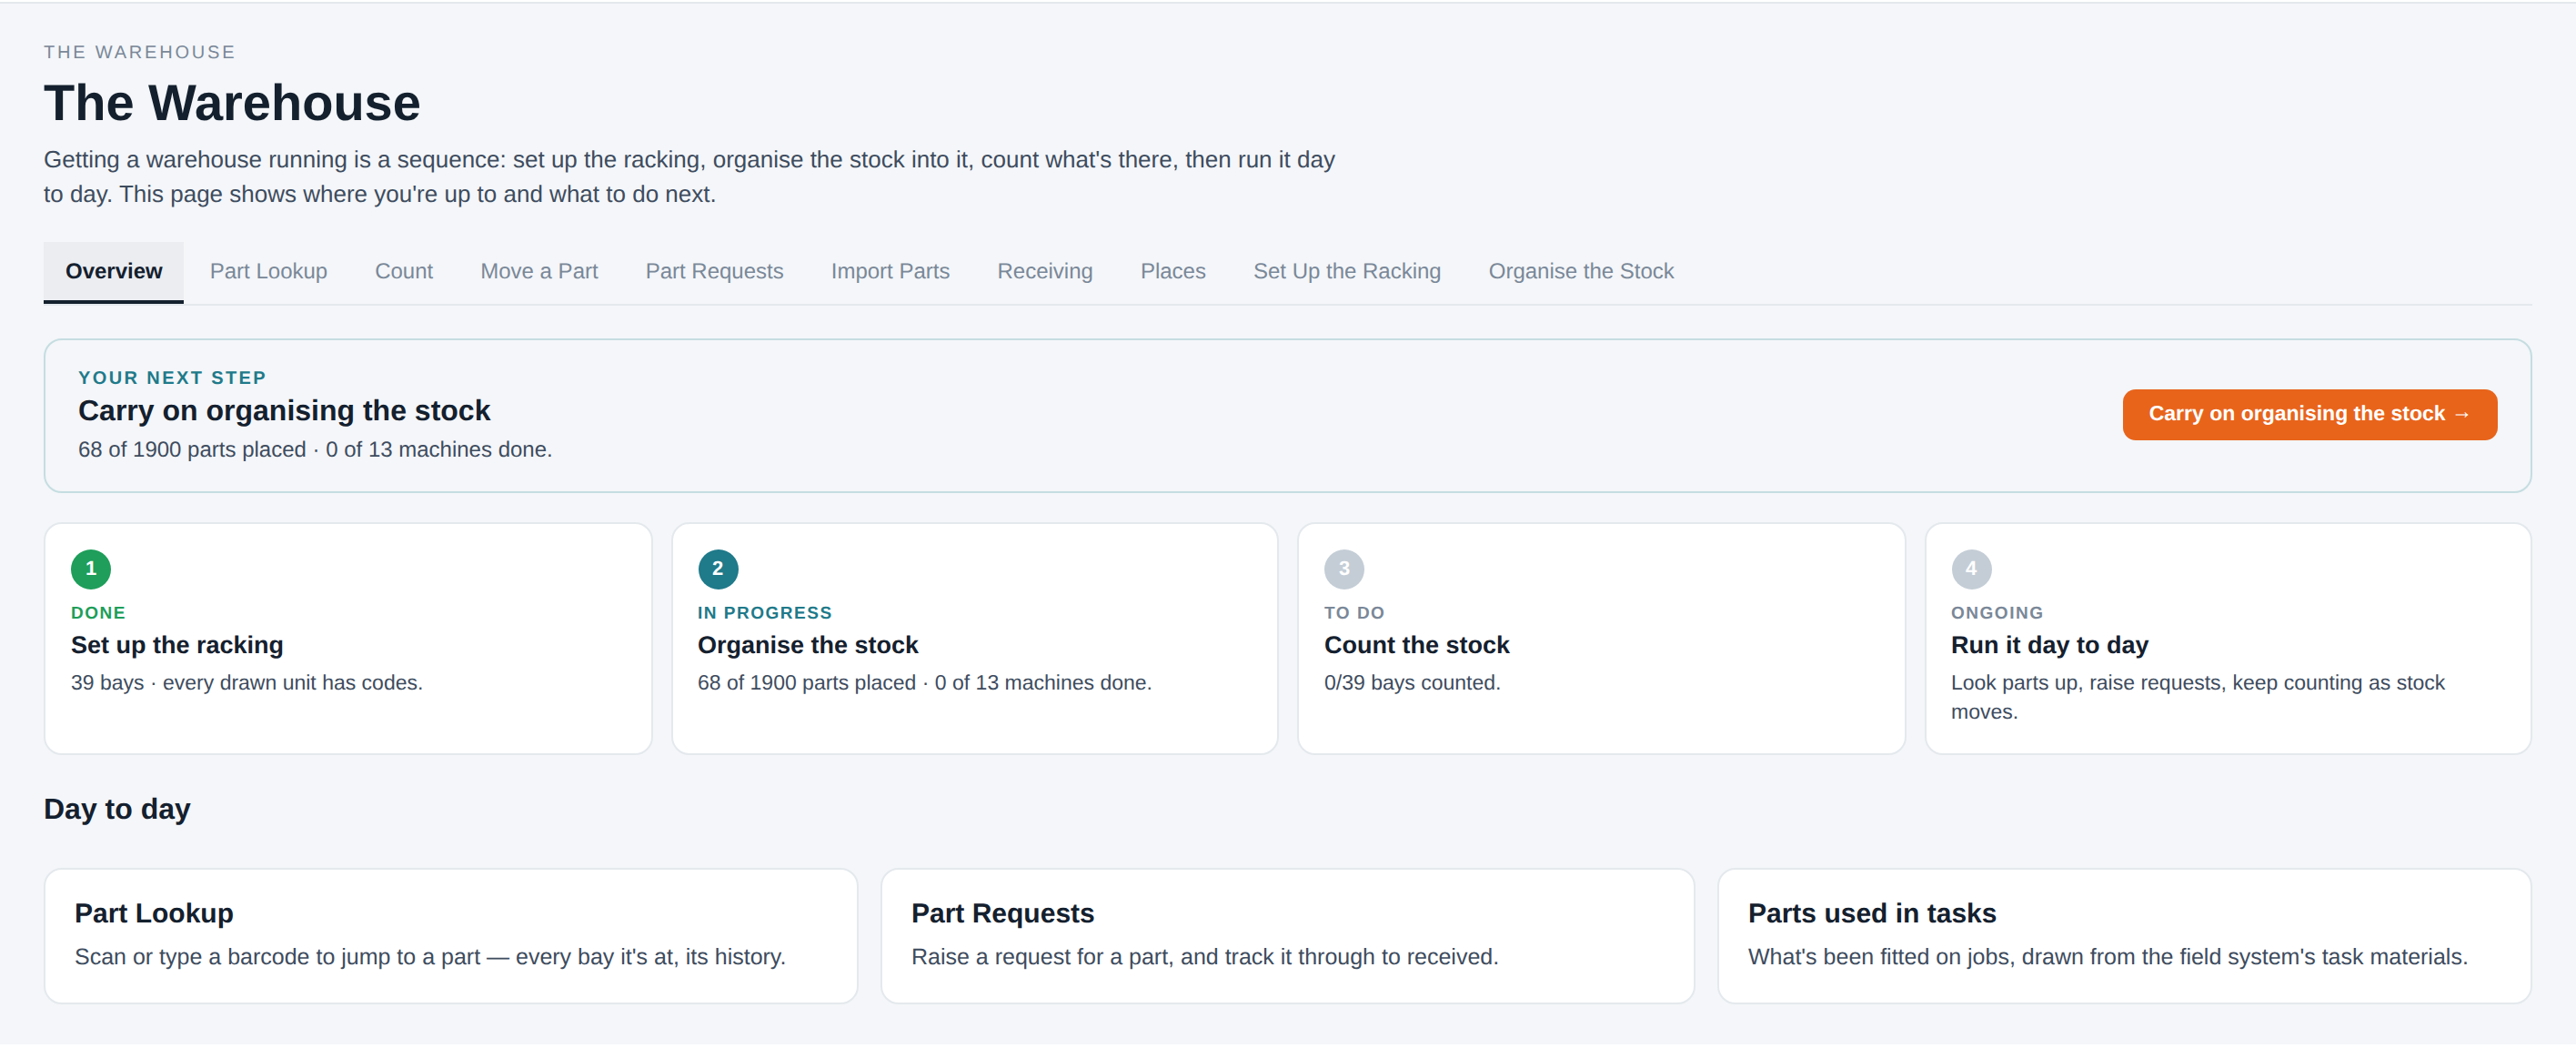The width and height of the screenshot is (2576, 1048).
Task: Click the DONE status label
Action: 98,613
